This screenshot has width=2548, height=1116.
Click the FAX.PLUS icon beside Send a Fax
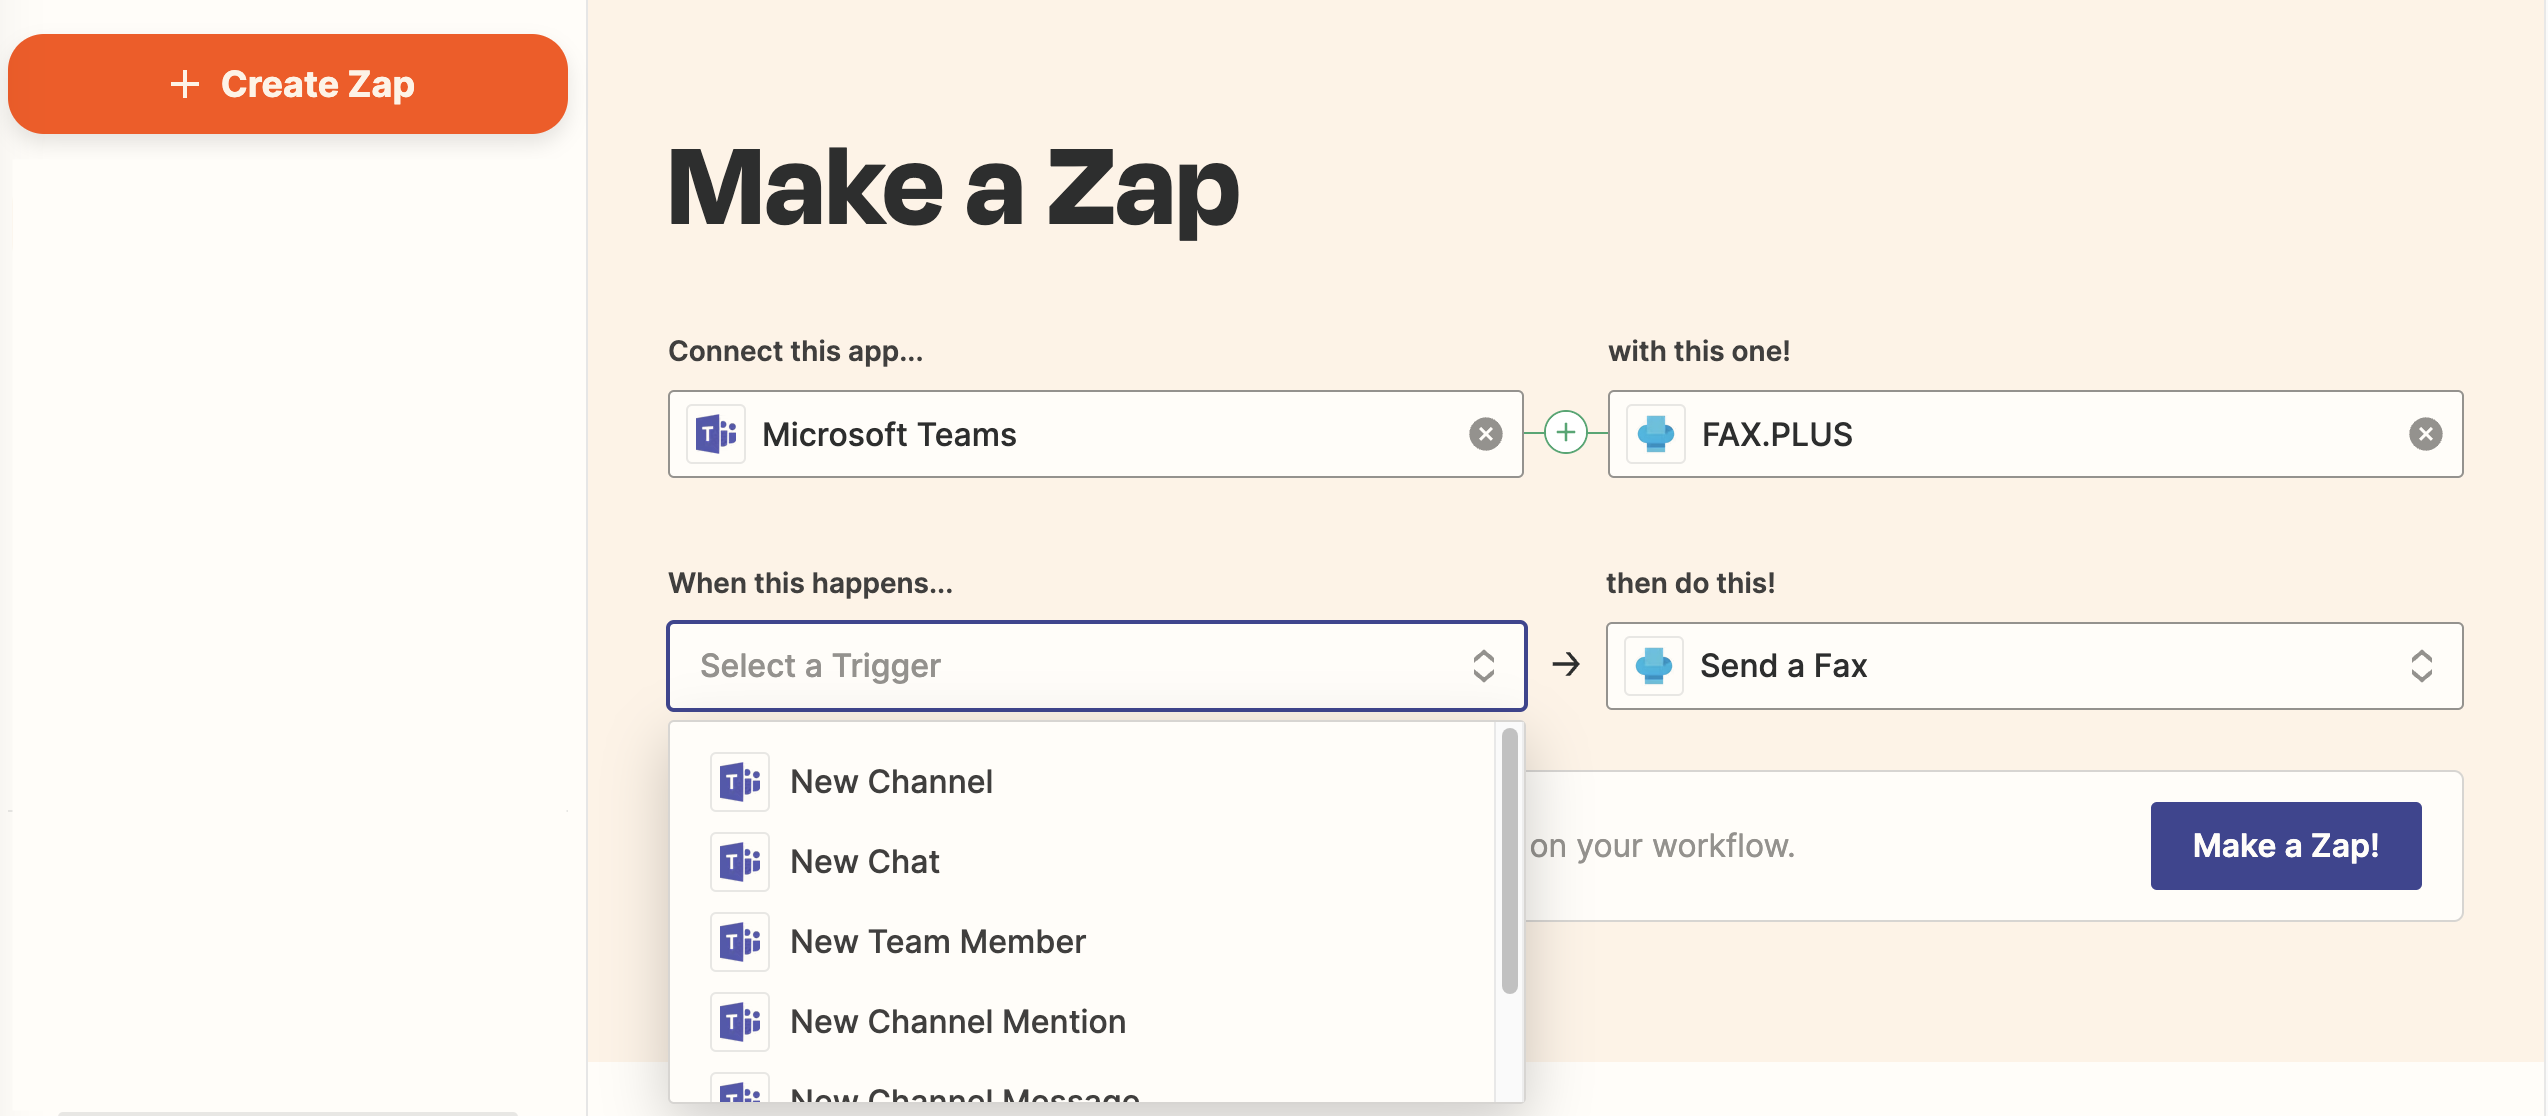[x=1654, y=666]
